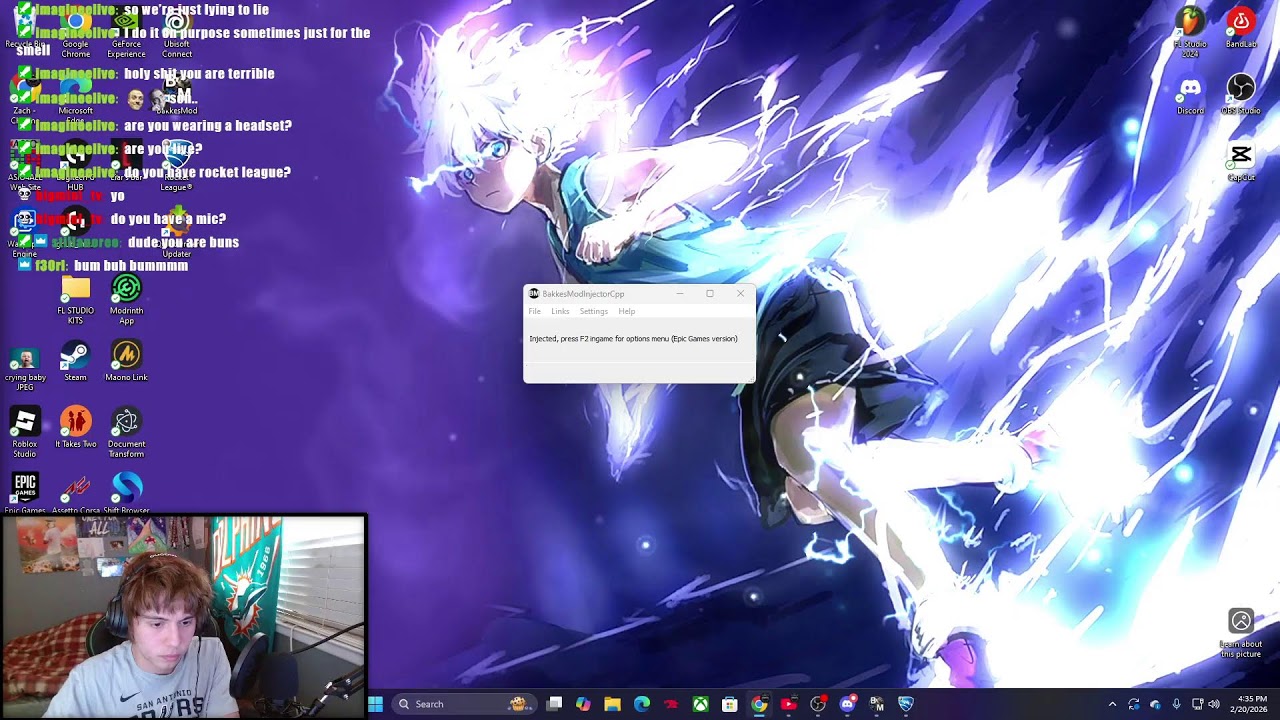Viewport: 1280px width, 720px height.
Task: Select the FL STUDIO KITS folder
Action: 76,301
